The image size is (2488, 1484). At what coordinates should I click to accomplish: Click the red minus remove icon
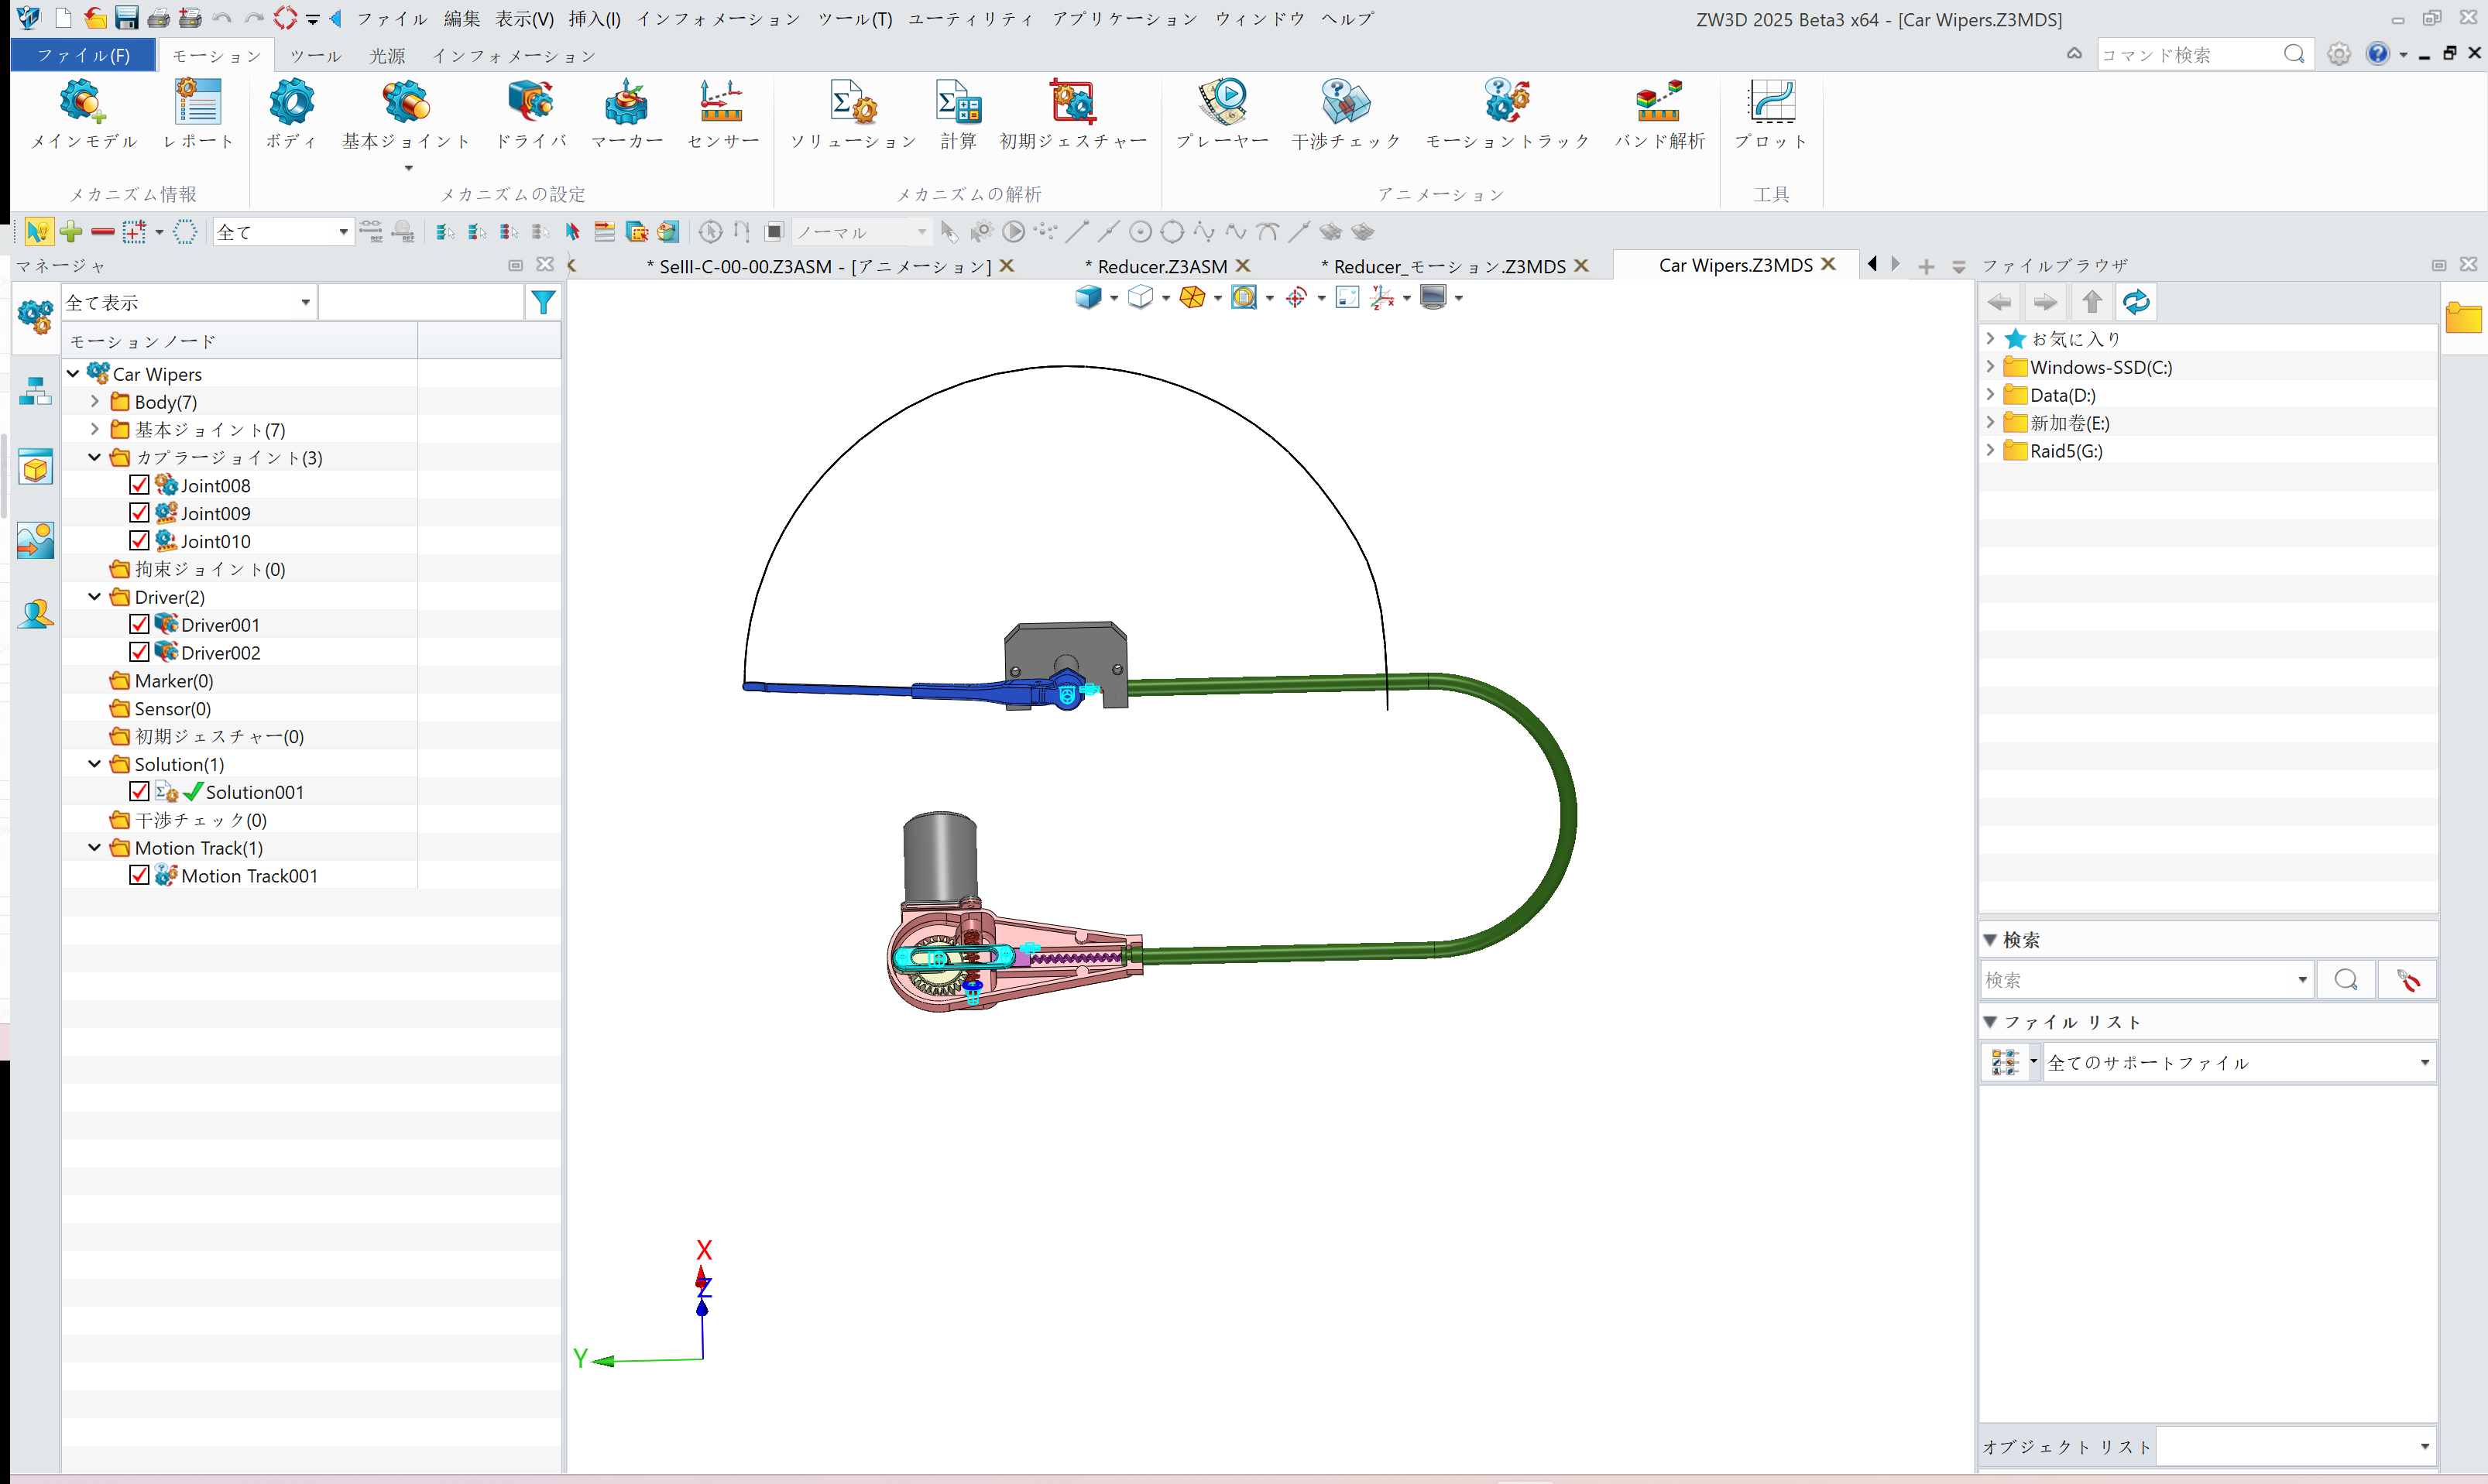coord(102,232)
